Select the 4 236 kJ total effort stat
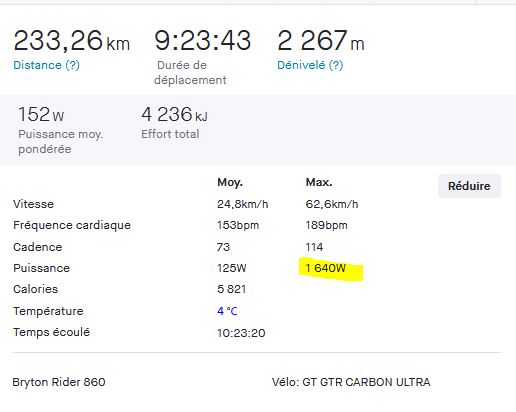This screenshot has width=516, height=412. (x=174, y=114)
